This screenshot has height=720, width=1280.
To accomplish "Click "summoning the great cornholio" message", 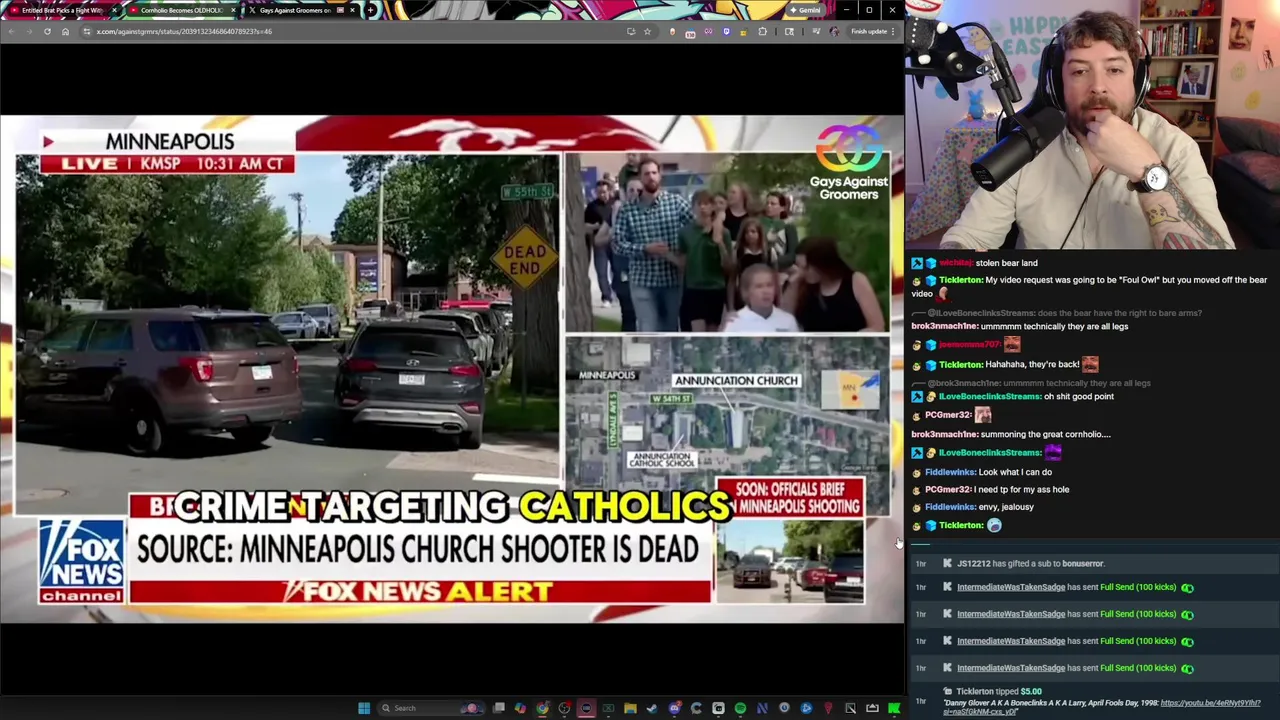I will (x=1011, y=434).
